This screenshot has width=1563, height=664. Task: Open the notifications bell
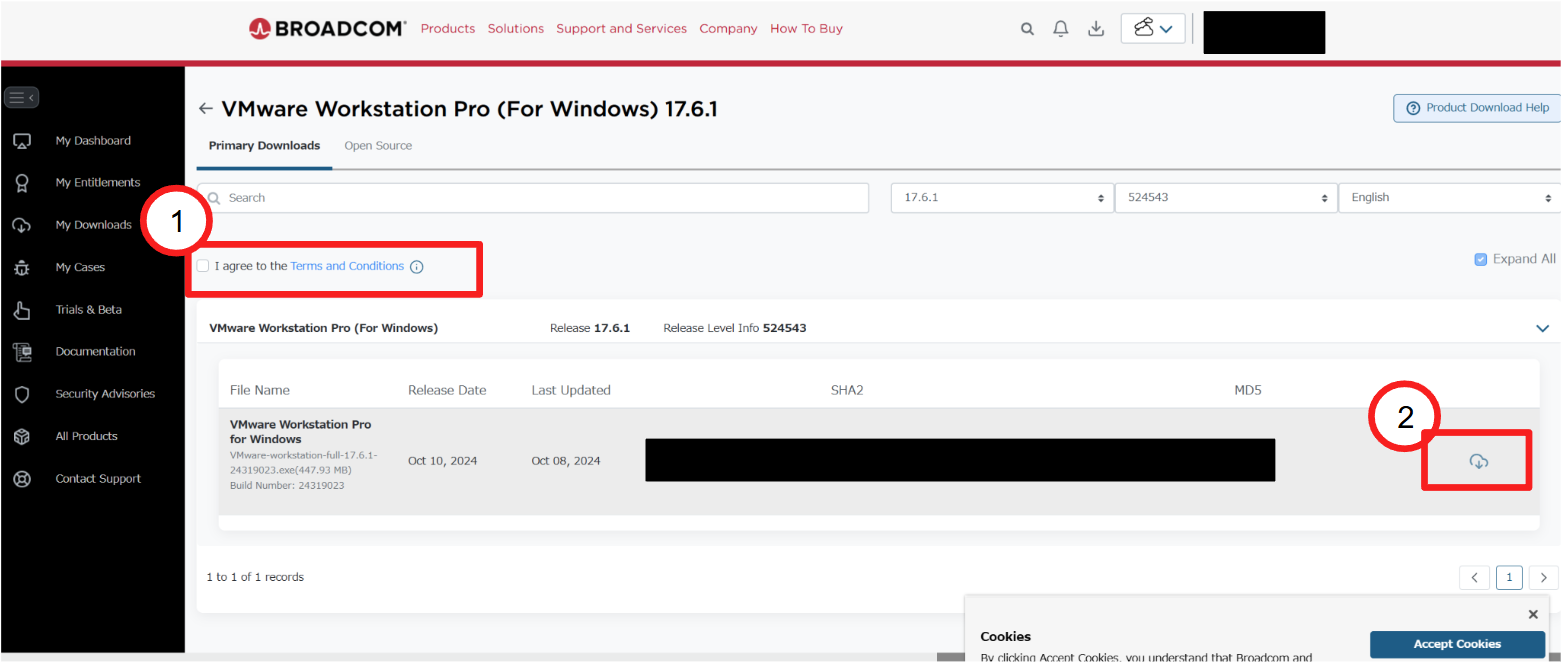click(1060, 28)
